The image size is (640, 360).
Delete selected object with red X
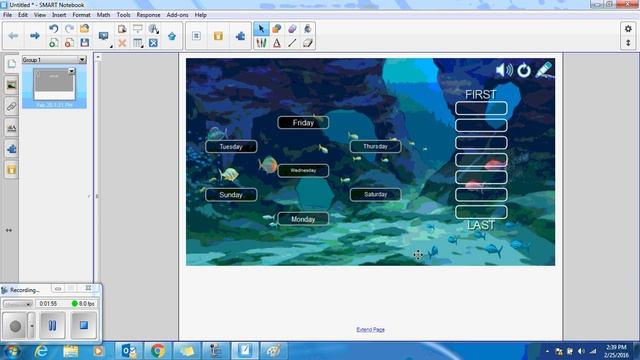pos(122,43)
